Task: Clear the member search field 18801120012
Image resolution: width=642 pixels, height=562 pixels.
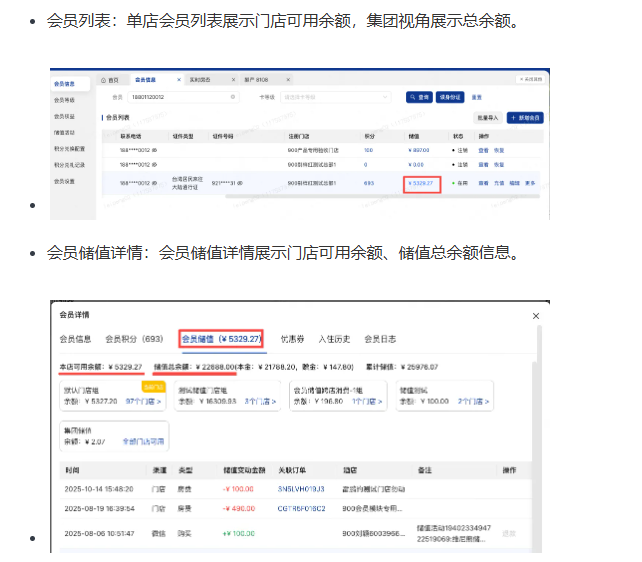Action: [x=233, y=97]
